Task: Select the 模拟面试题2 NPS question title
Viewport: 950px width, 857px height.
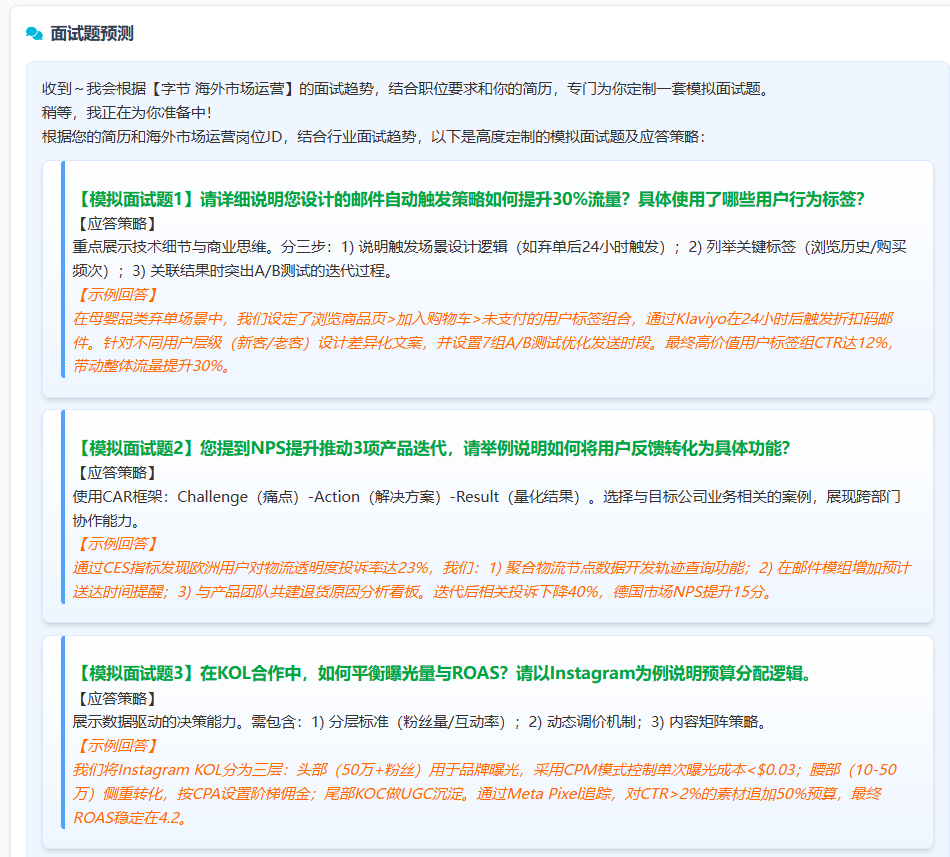Action: click(x=432, y=448)
